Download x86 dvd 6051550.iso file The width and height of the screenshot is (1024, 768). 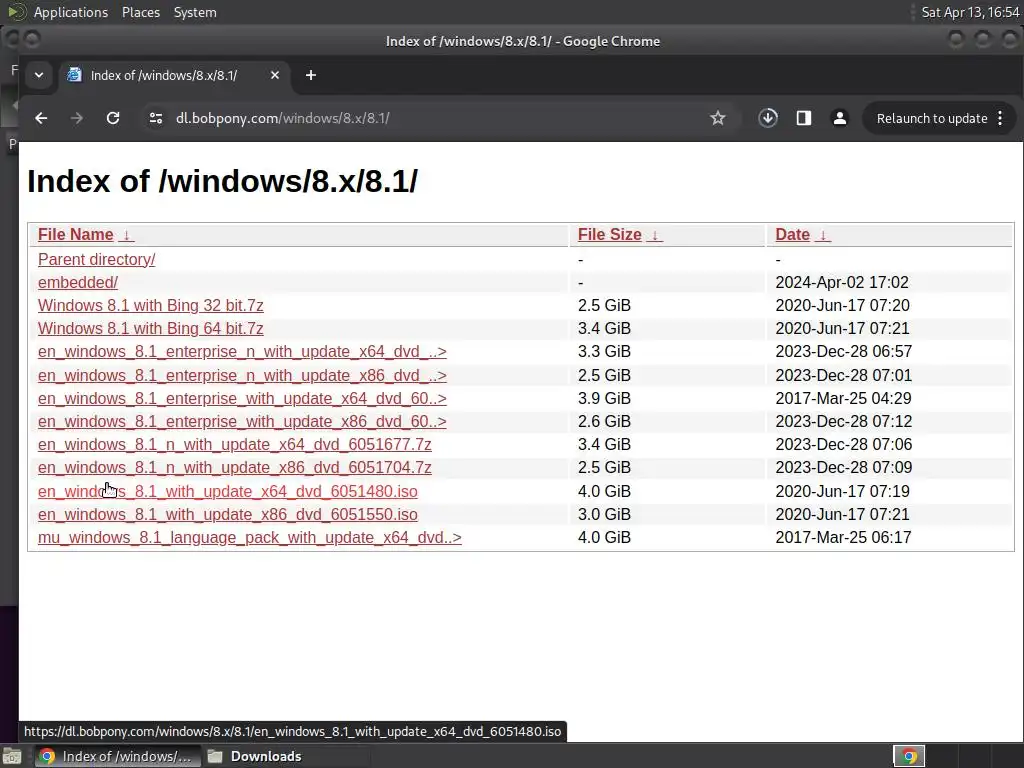pos(228,514)
